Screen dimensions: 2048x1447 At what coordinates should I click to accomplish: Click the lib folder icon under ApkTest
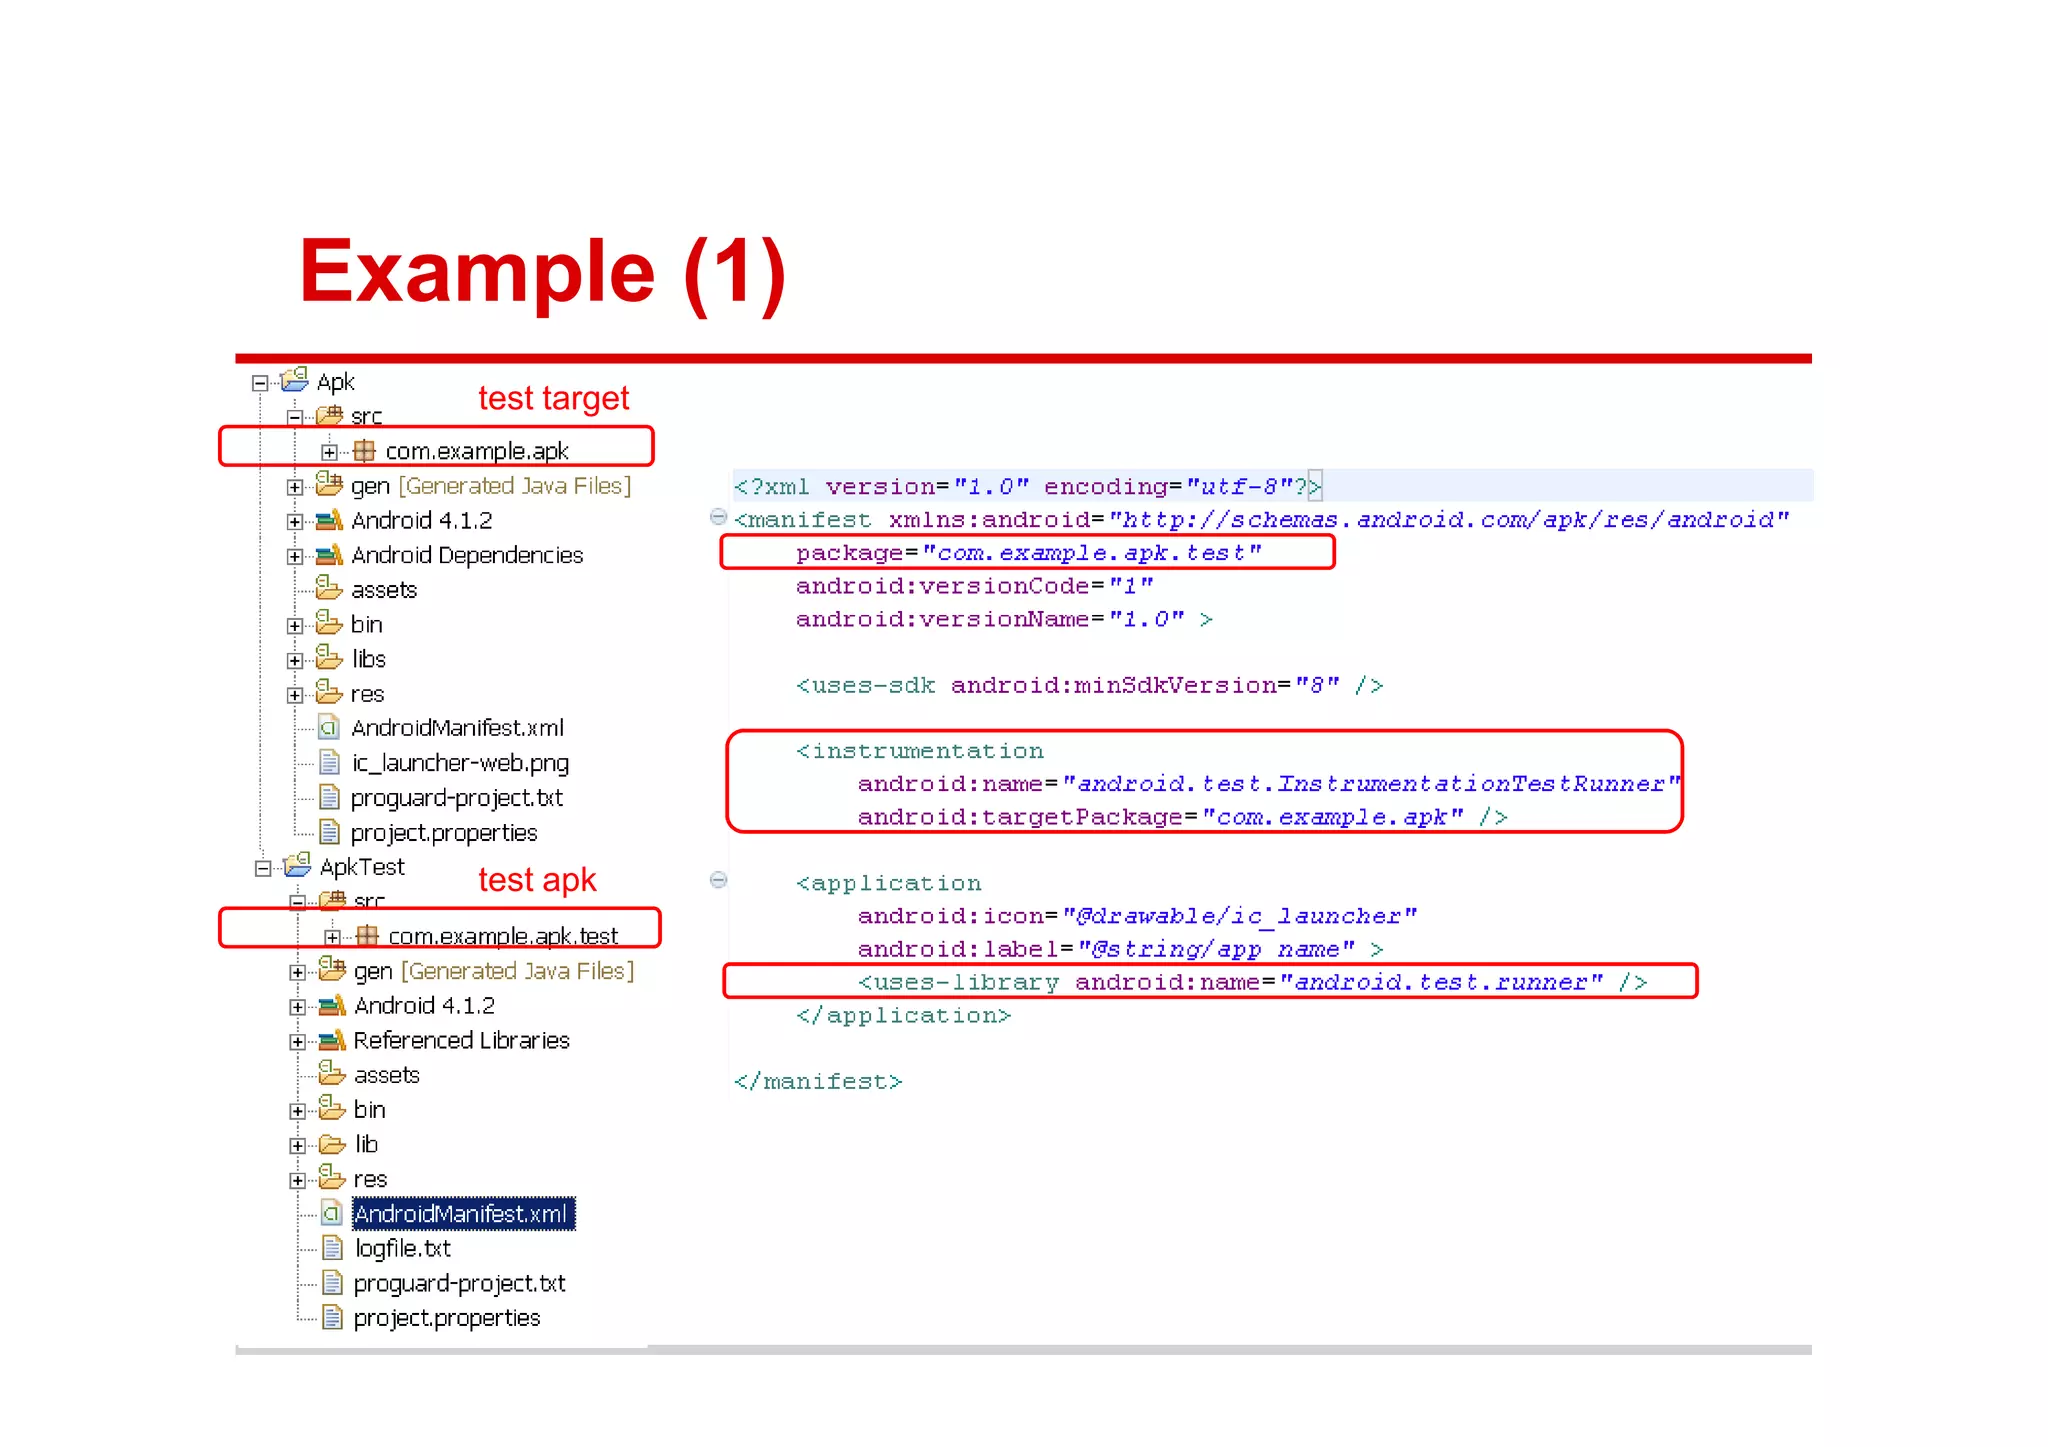click(x=333, y=1145)
